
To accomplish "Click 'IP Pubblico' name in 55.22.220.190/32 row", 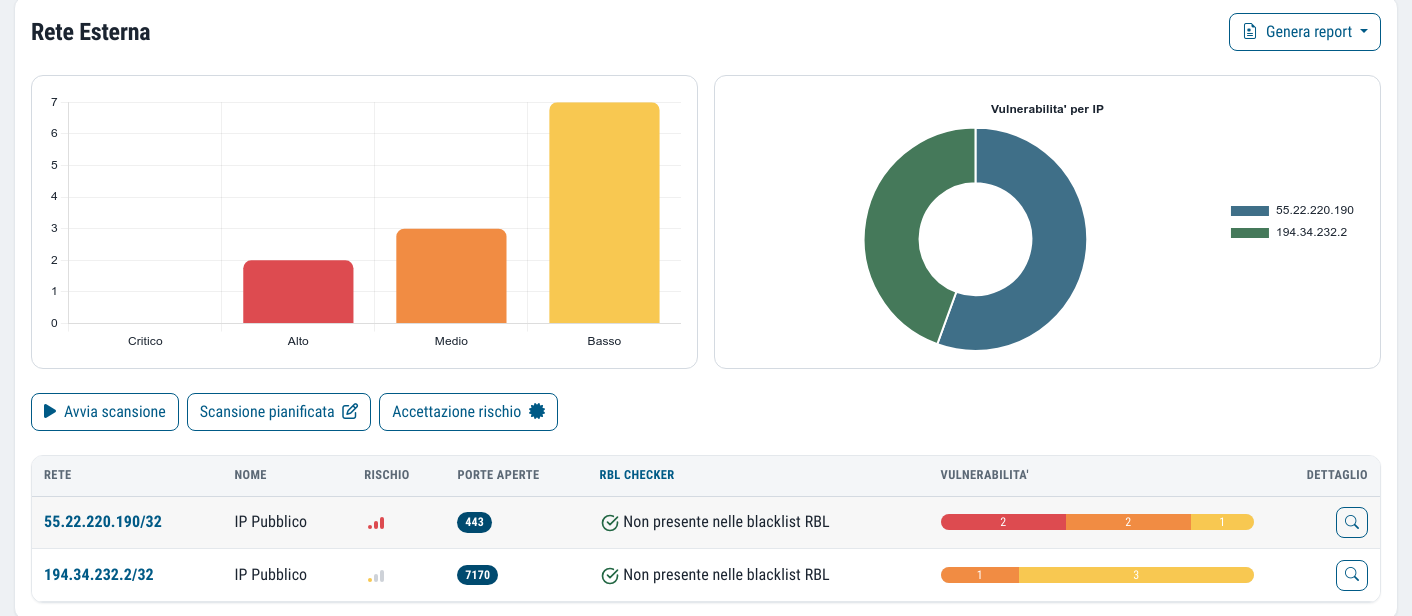I will pos(270,522).
